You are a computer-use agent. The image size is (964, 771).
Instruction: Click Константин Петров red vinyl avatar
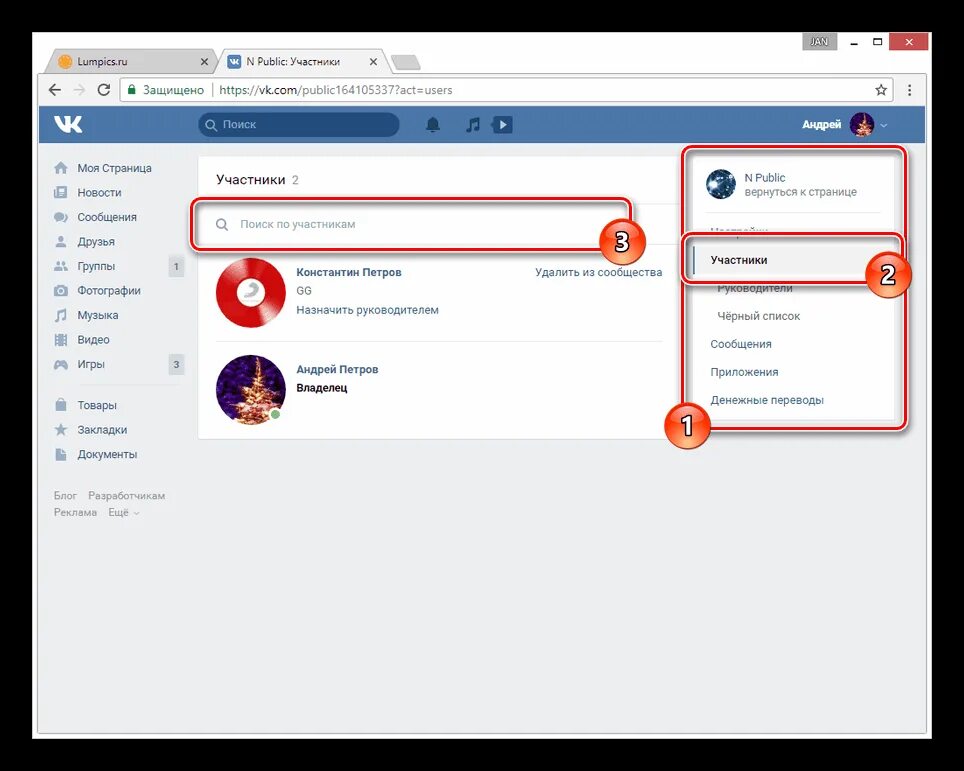pyautogui.click(x=251, y=293)
